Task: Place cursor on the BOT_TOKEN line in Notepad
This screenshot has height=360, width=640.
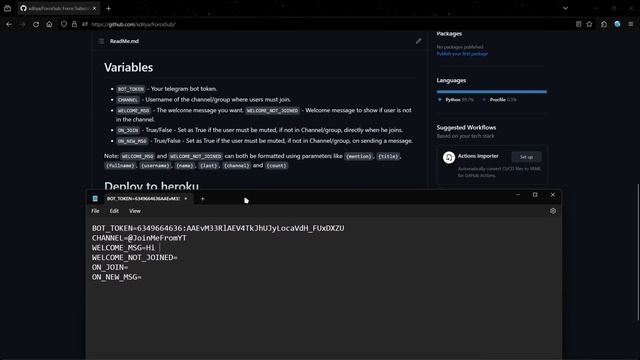Action: coord(218,228)
